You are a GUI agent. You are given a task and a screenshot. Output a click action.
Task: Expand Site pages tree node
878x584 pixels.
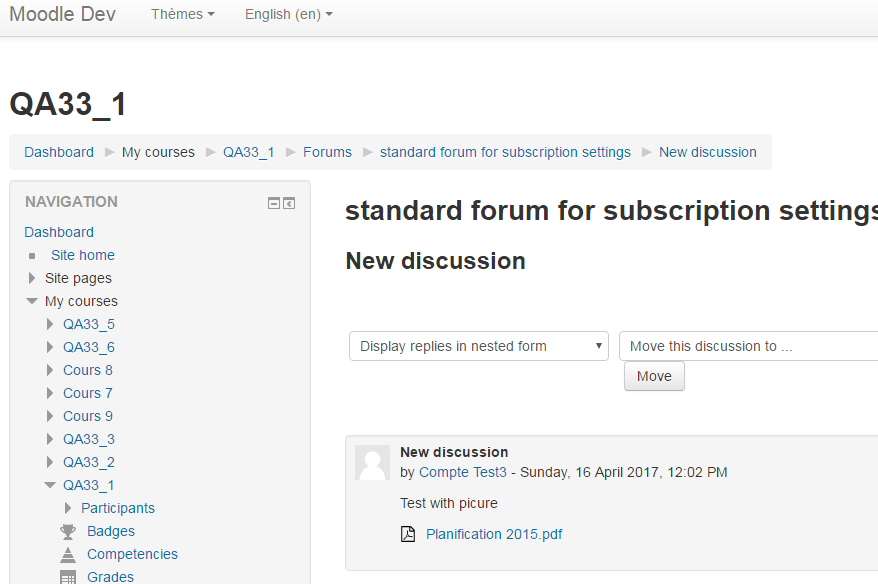click(x=32, y=278)
